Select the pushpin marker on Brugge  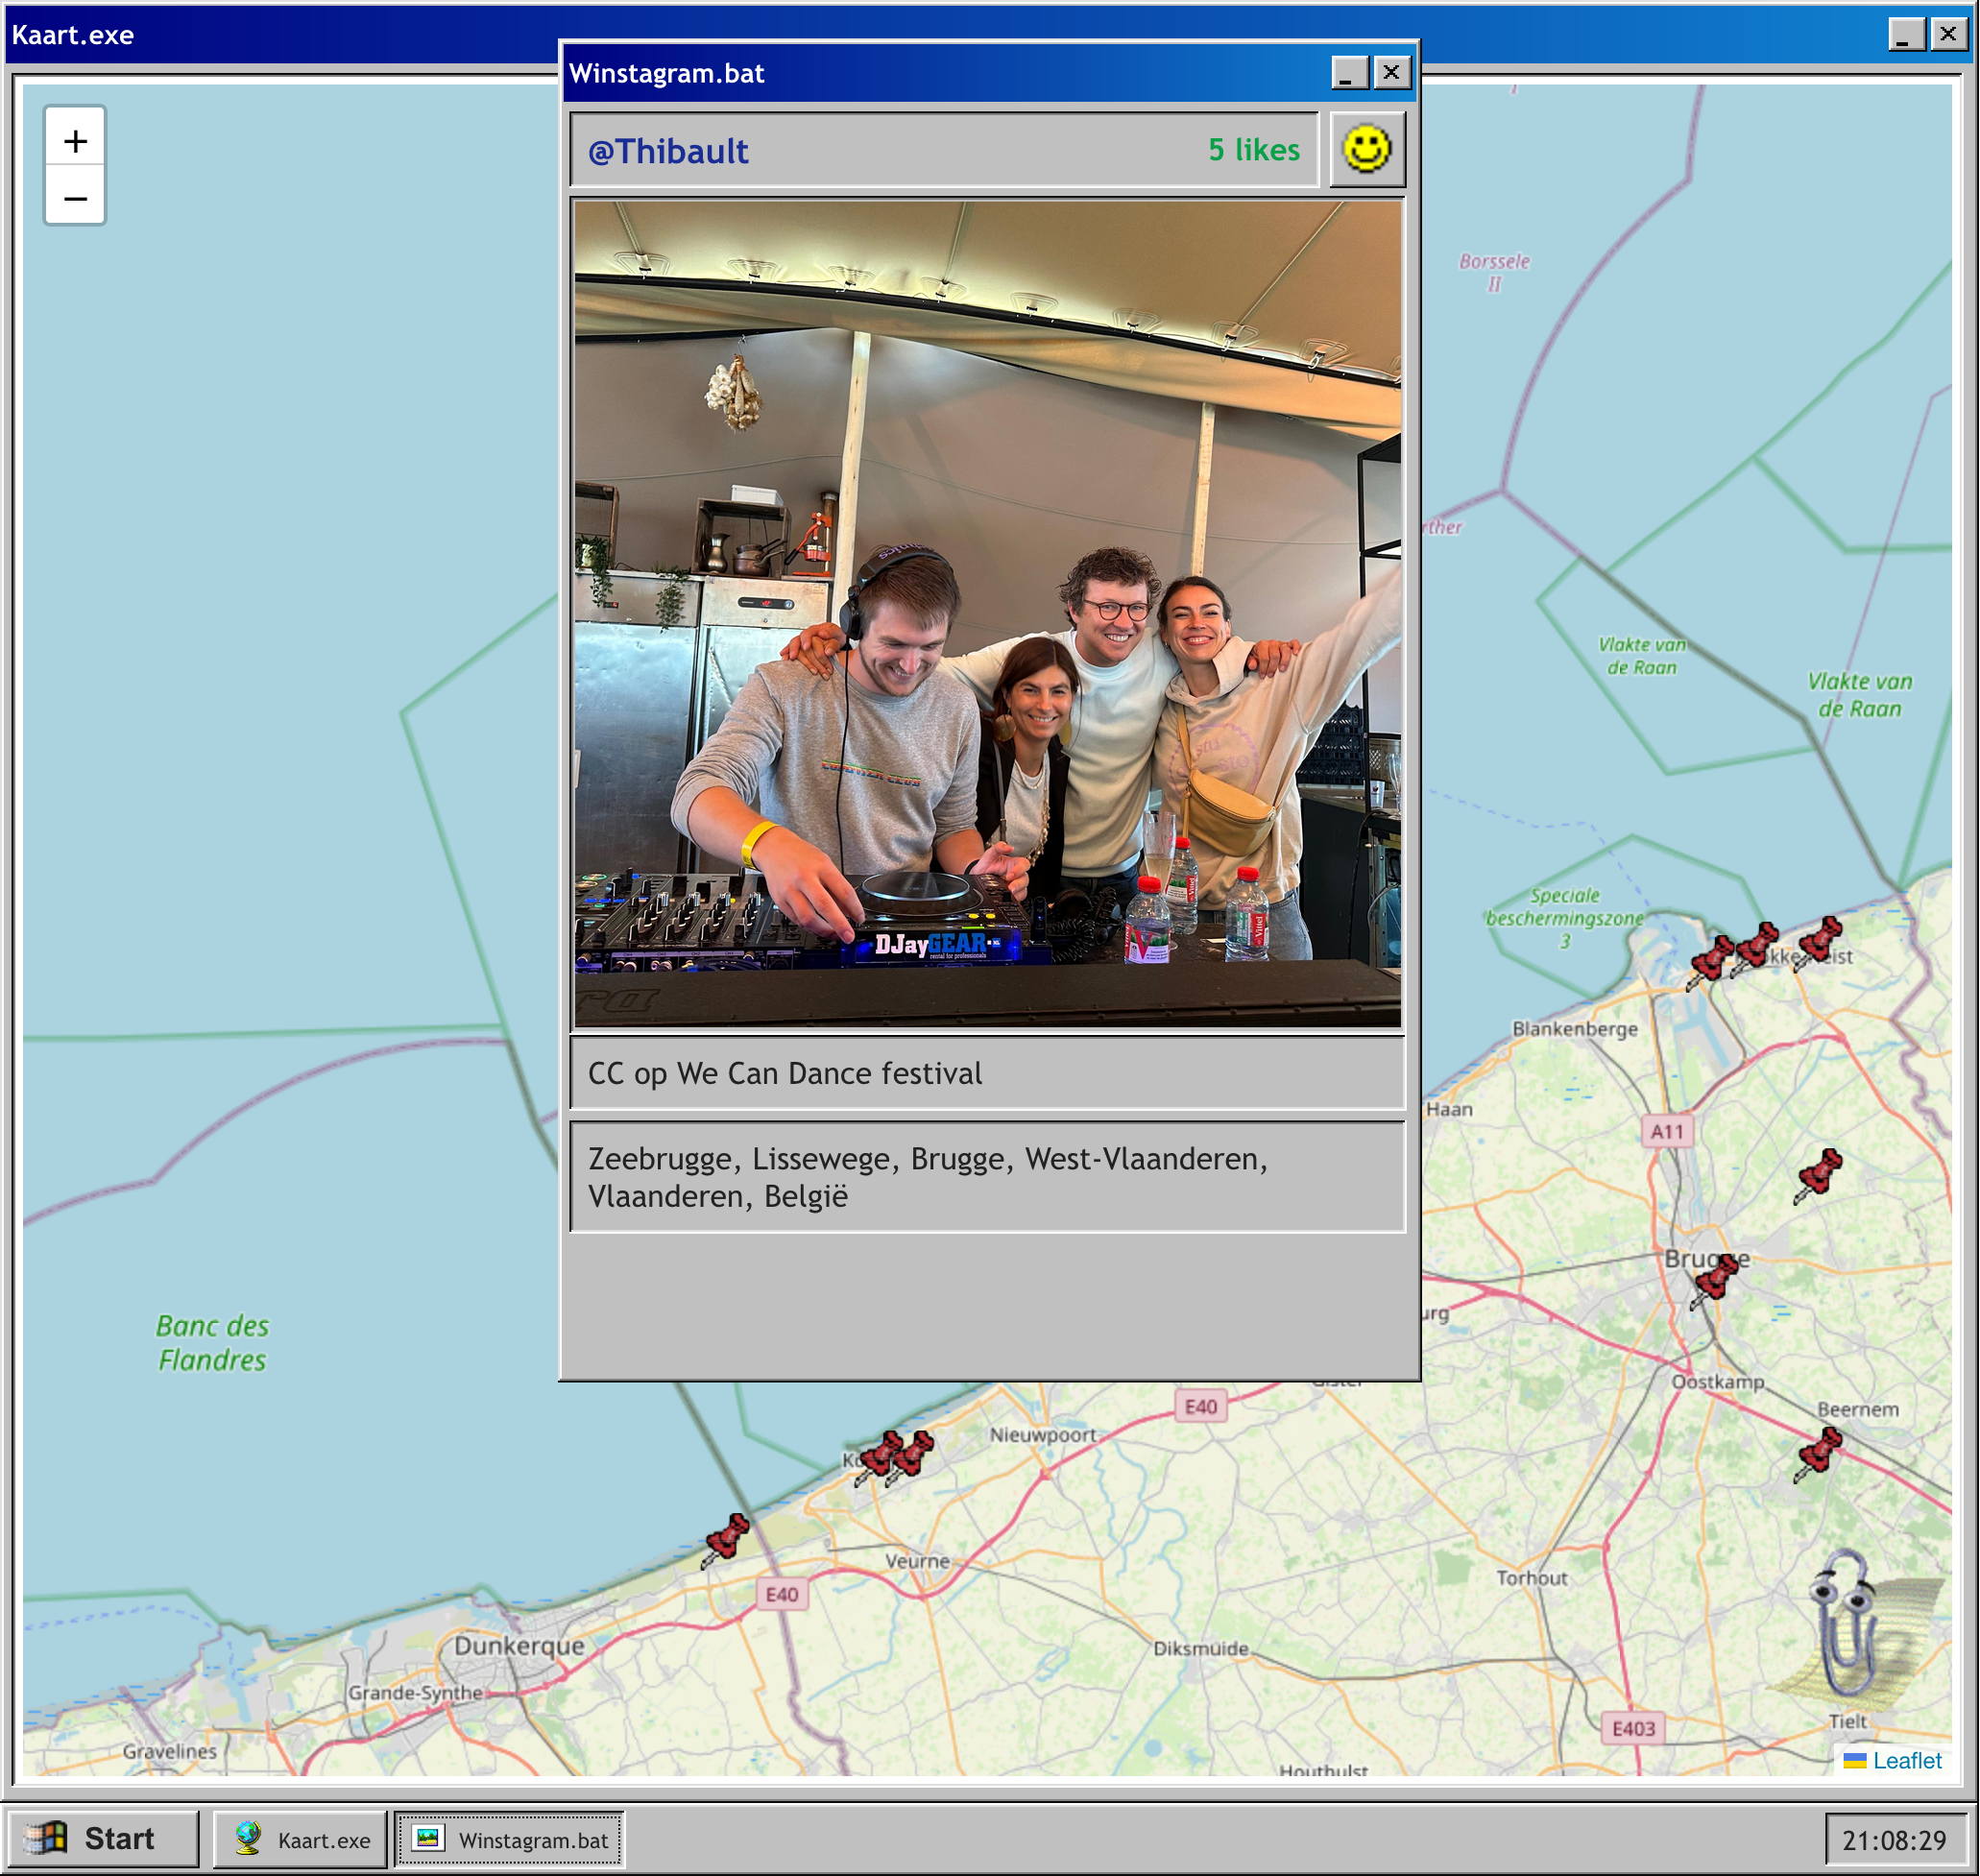pos(1715,1280)
